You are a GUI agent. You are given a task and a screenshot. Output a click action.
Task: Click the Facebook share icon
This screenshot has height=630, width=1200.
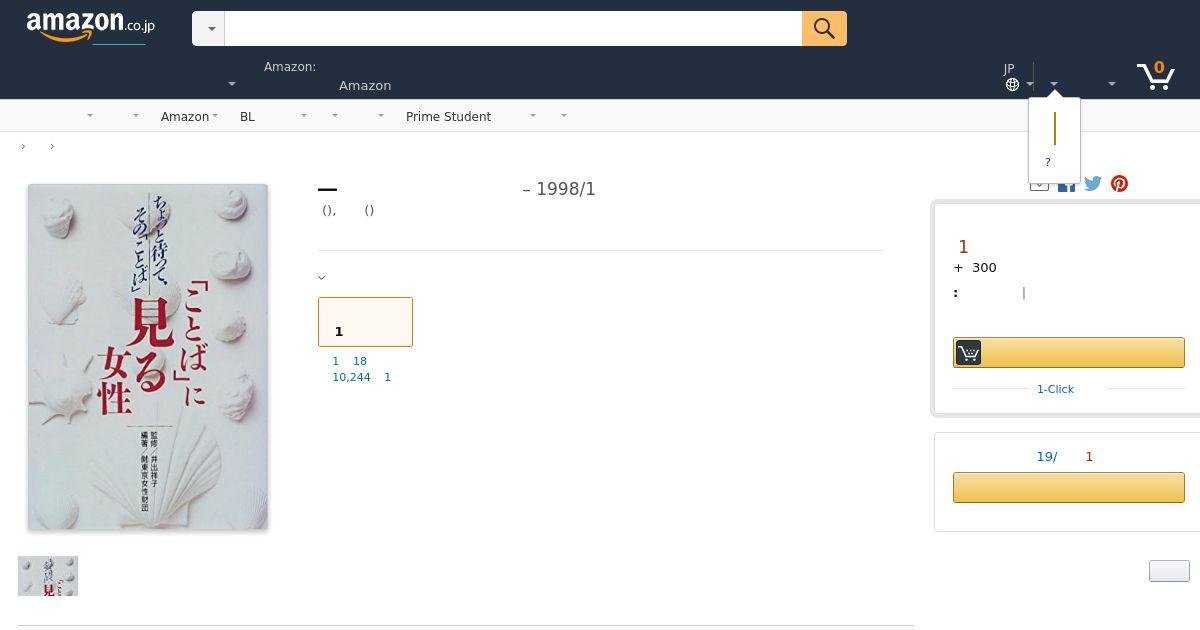coord(1067,185)
